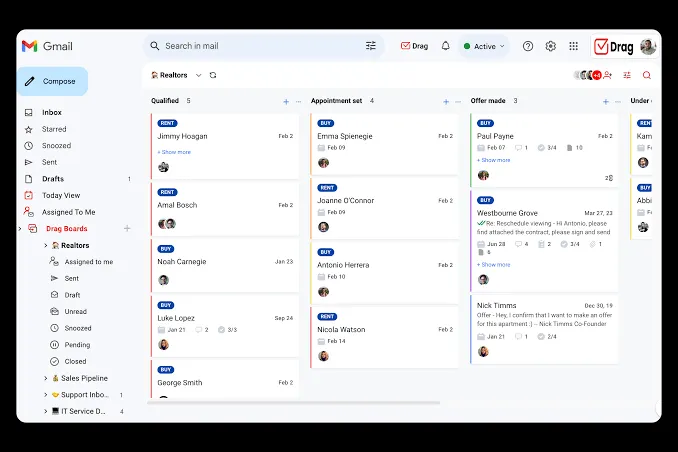Open the Nick Timms card
678x452 pixels.
544,330
